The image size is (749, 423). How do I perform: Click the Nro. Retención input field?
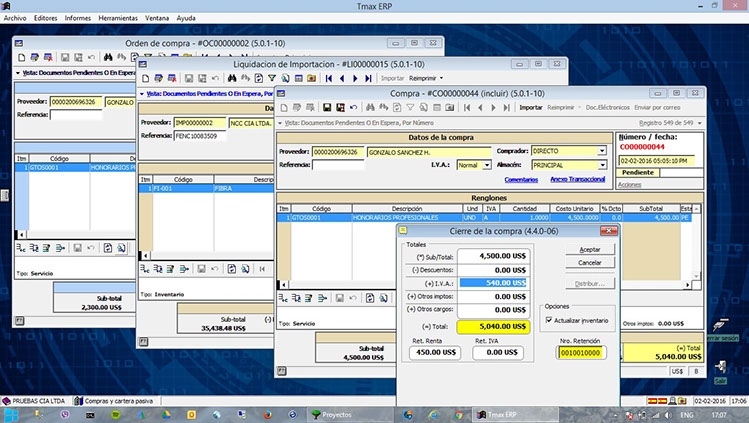pos(581,352)
